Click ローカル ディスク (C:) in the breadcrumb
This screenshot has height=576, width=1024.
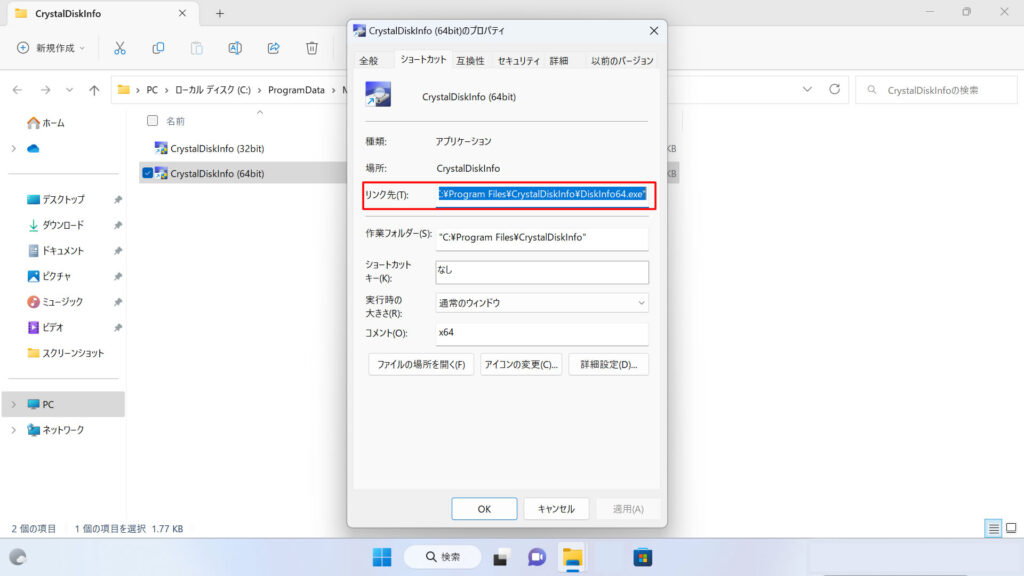pyautogui.click(x=213, y=90)
